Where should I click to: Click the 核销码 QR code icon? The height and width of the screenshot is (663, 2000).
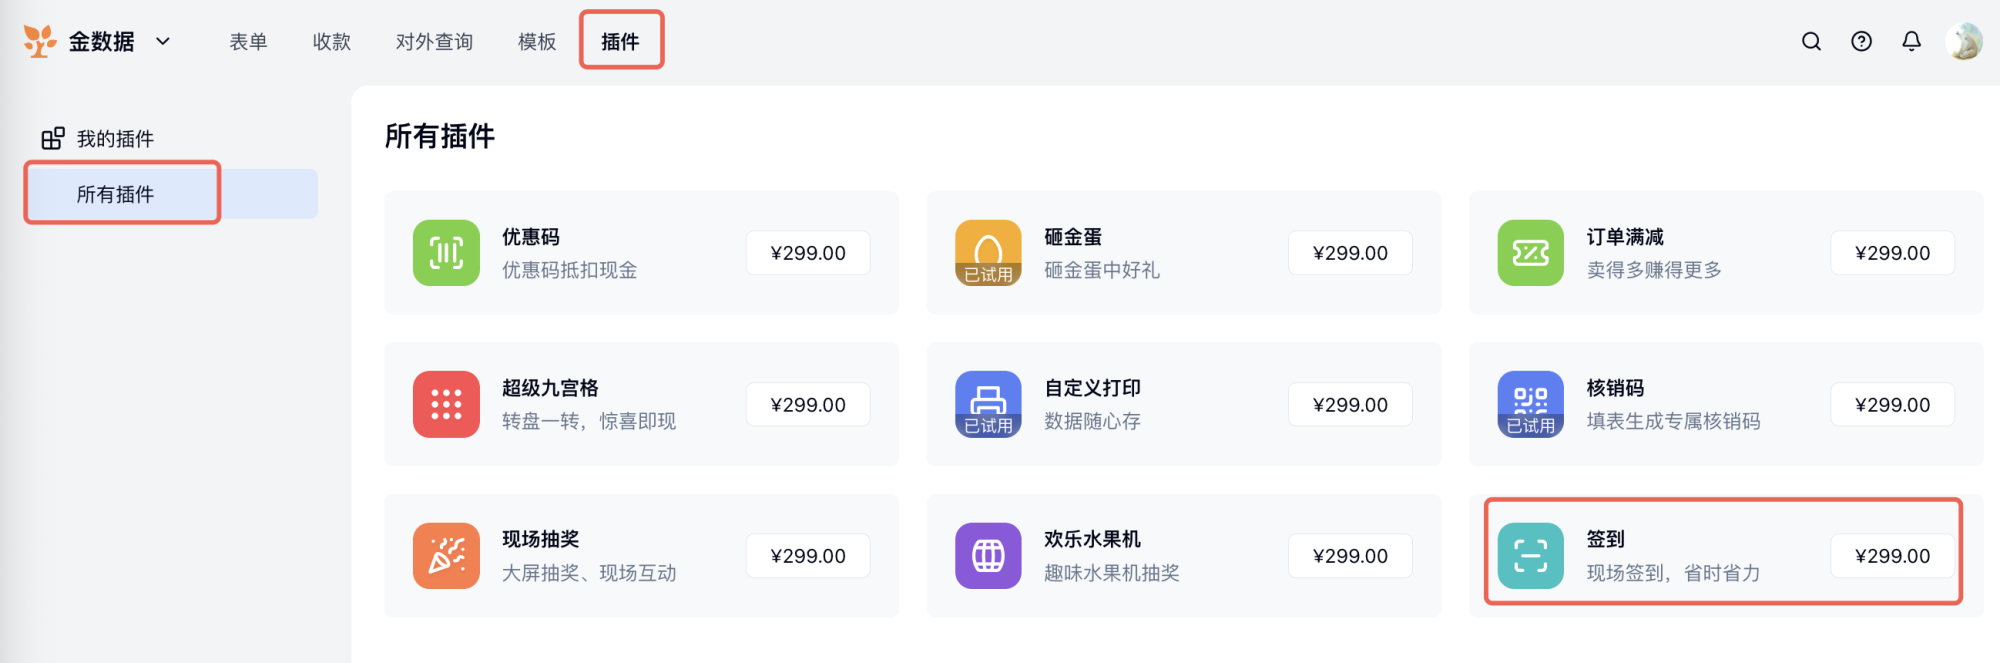click(1530, 404)
